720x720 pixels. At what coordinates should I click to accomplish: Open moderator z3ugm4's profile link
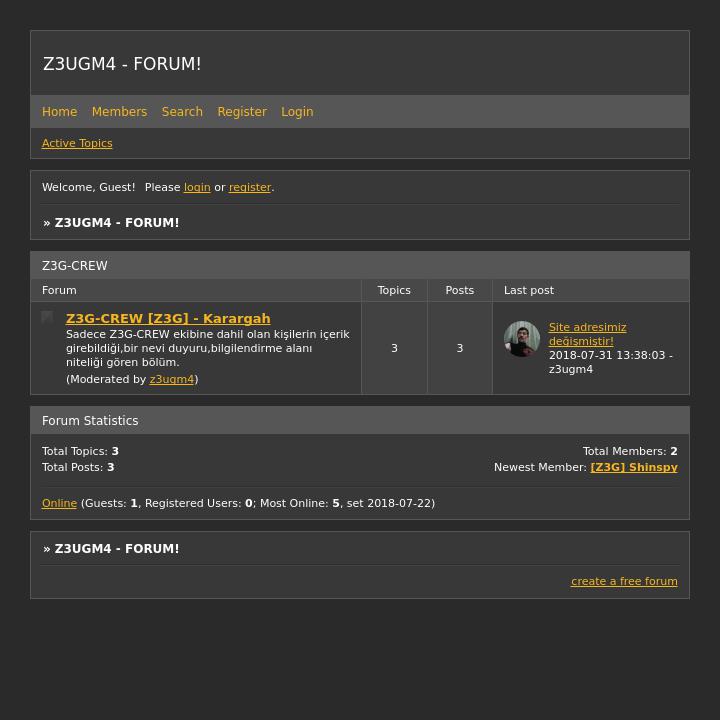(x=171, y=380)
